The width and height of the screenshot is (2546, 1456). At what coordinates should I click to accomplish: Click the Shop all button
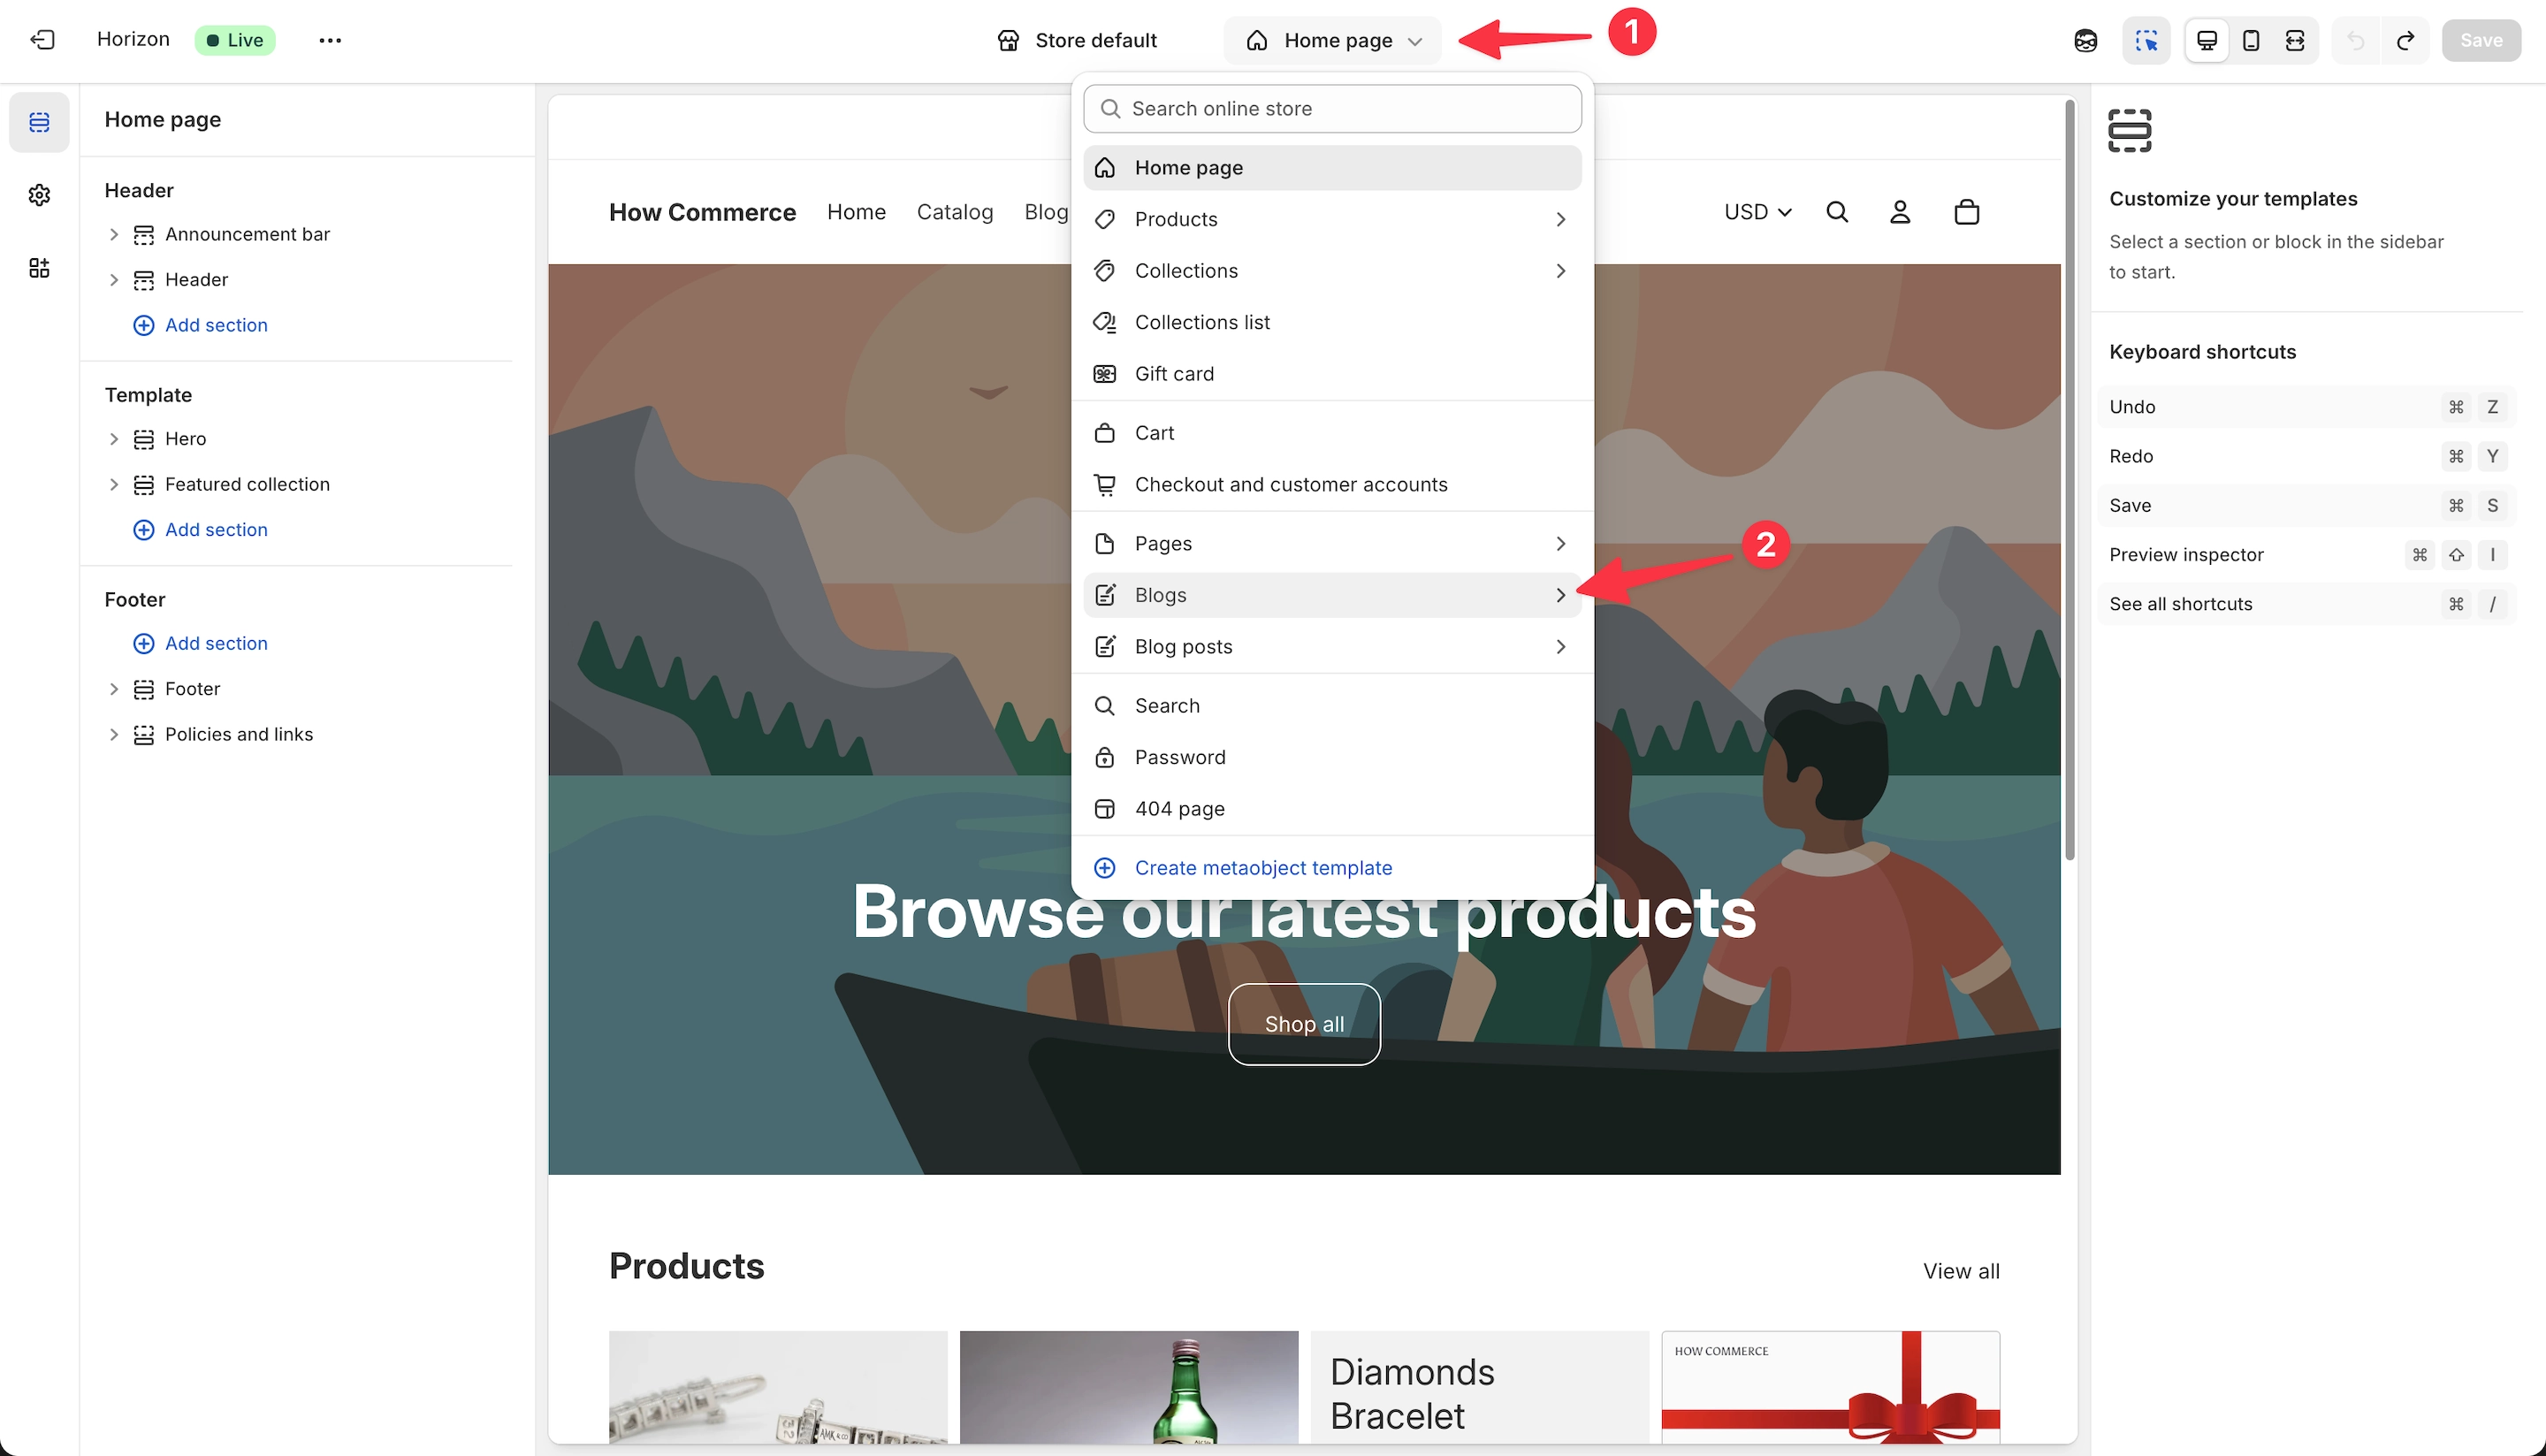pos(1304,1024)
